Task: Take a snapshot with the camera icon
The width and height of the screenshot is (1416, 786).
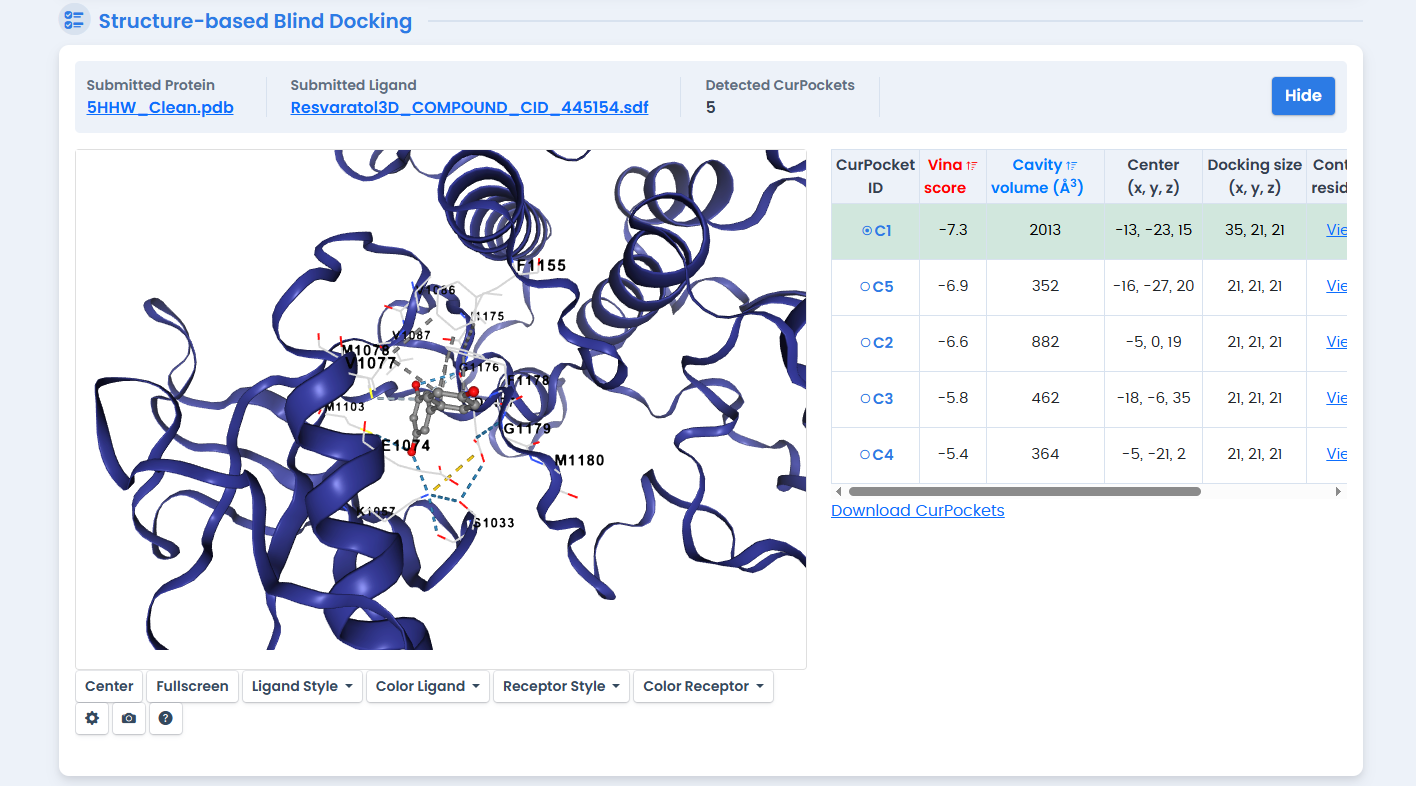Action: [x=129, y=718]
